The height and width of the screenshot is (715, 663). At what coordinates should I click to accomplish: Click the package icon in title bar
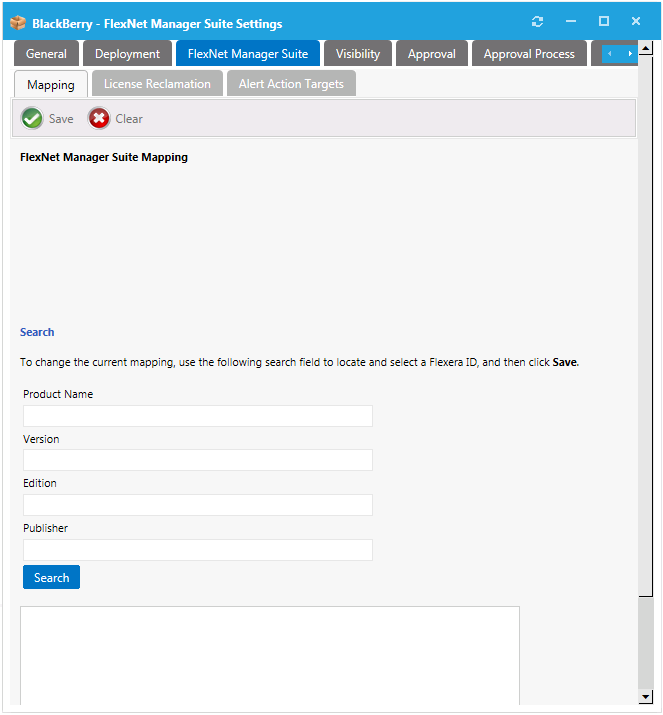click(18, 22)
